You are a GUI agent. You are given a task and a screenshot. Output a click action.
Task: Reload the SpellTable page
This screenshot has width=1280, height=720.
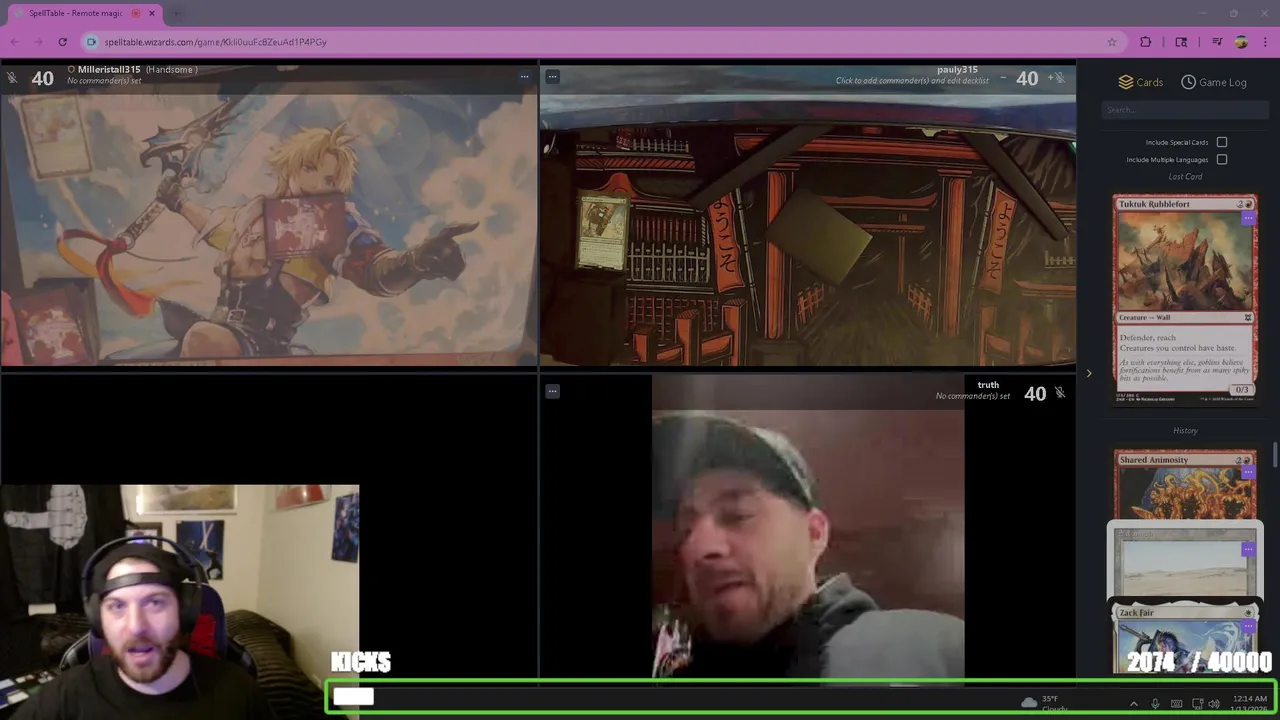pyautogui.click(x=62, y=42)
